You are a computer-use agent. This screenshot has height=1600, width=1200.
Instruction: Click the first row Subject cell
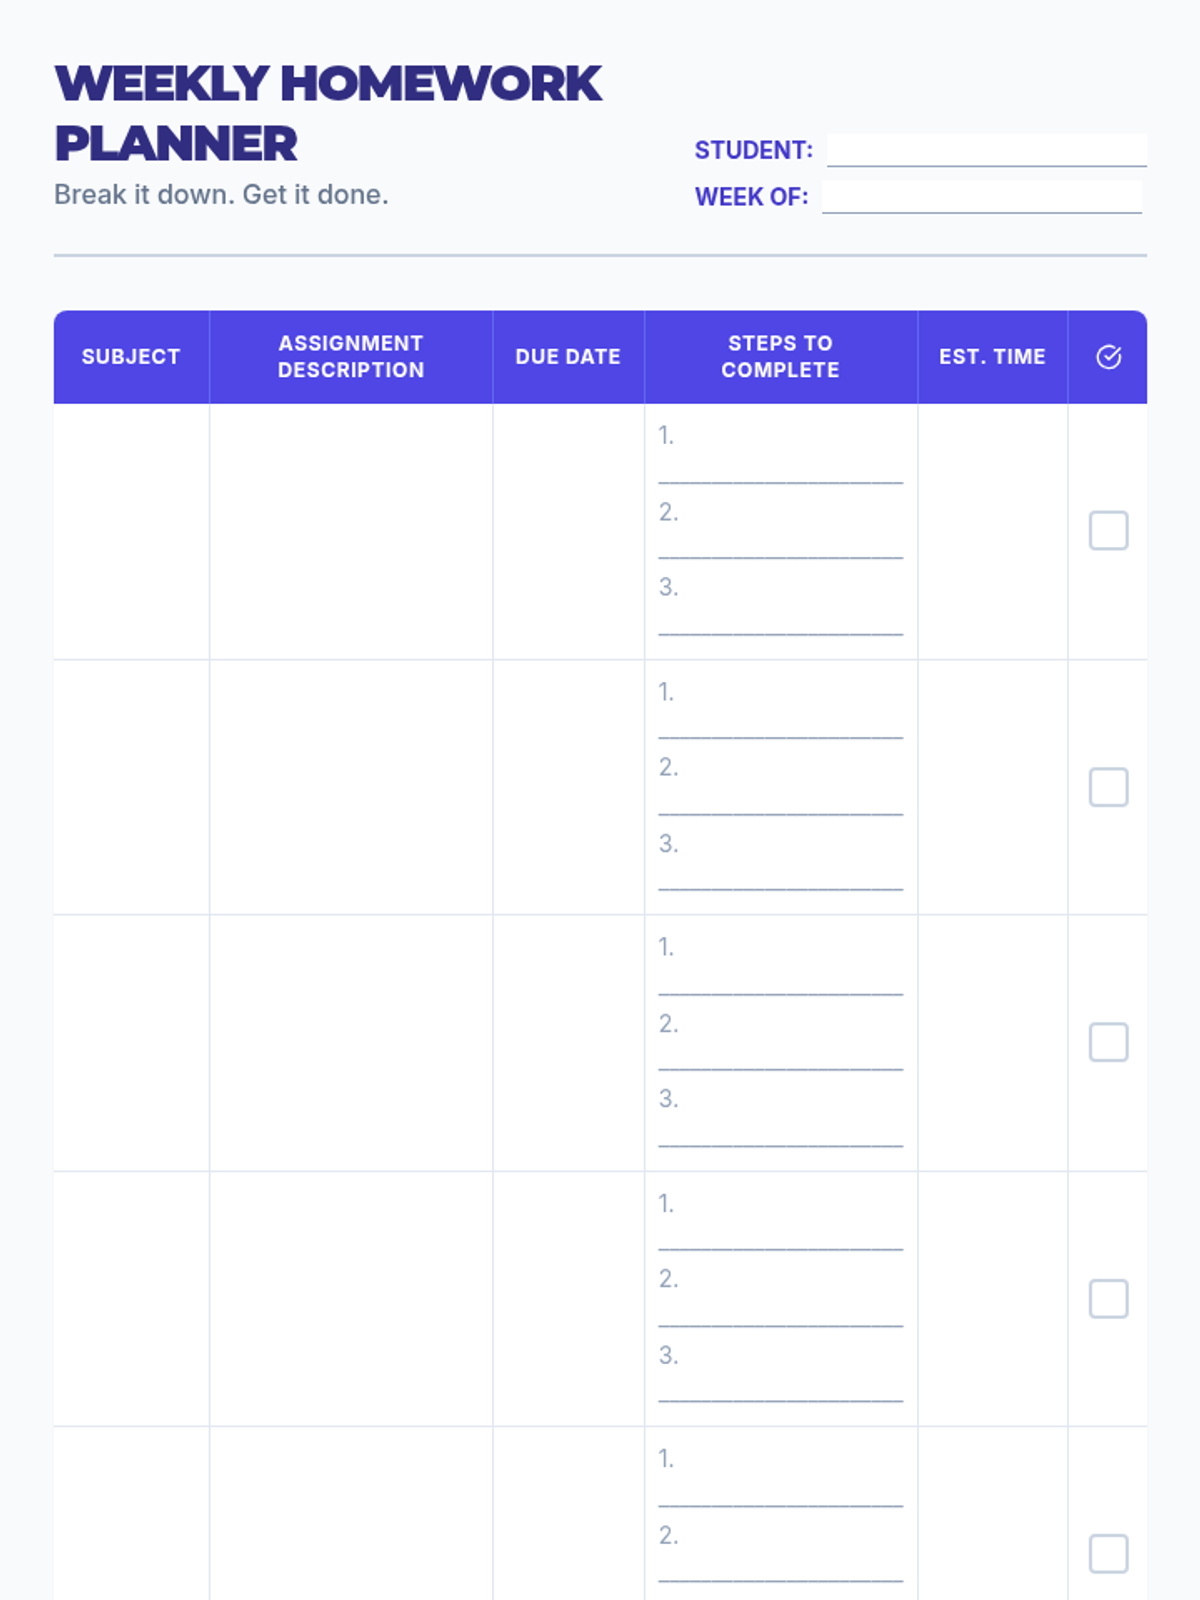(x=131, y=531)
